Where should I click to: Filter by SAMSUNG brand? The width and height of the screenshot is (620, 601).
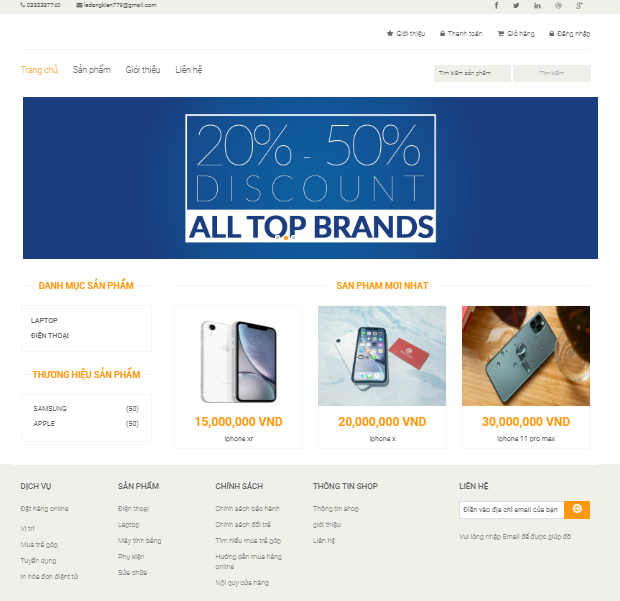click(x=50, y=408)
